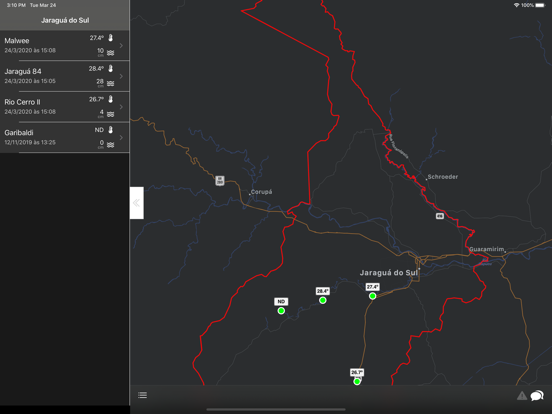Click the thermometer icon for Rio Cerro II
The width and height of the screenshot is (552, 414).
111,99
